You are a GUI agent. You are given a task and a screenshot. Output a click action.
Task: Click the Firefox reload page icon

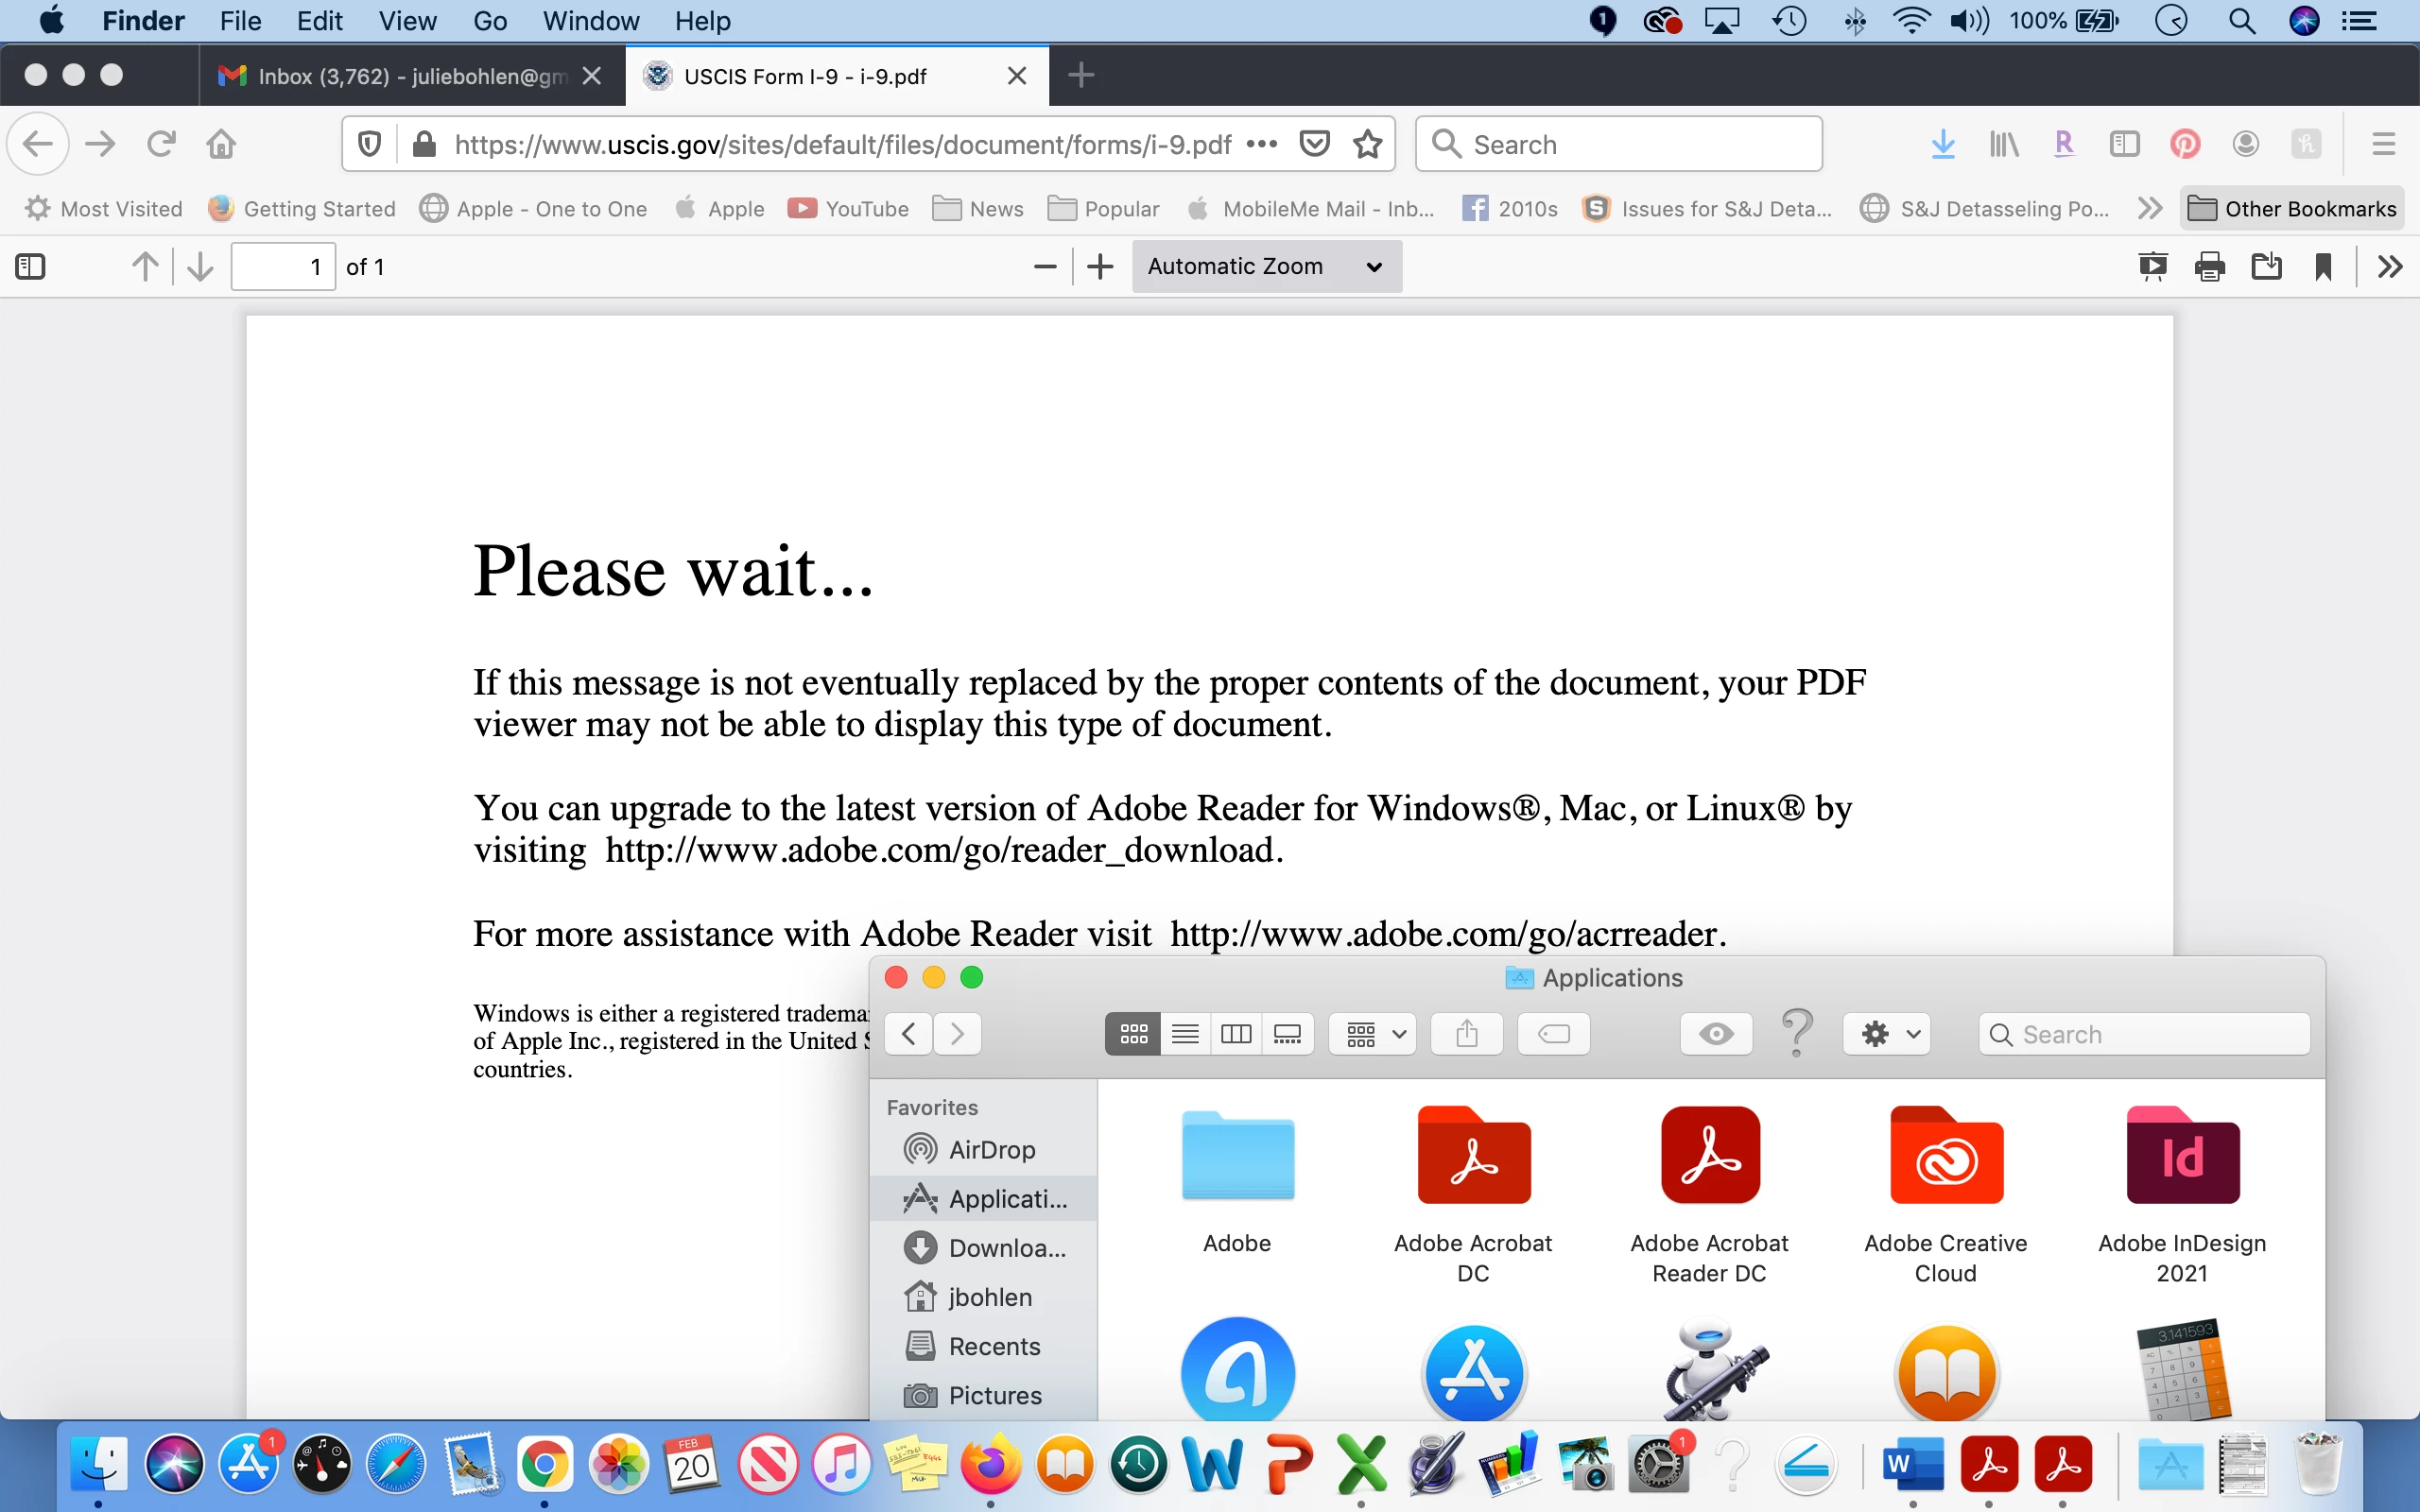[161, 144]
